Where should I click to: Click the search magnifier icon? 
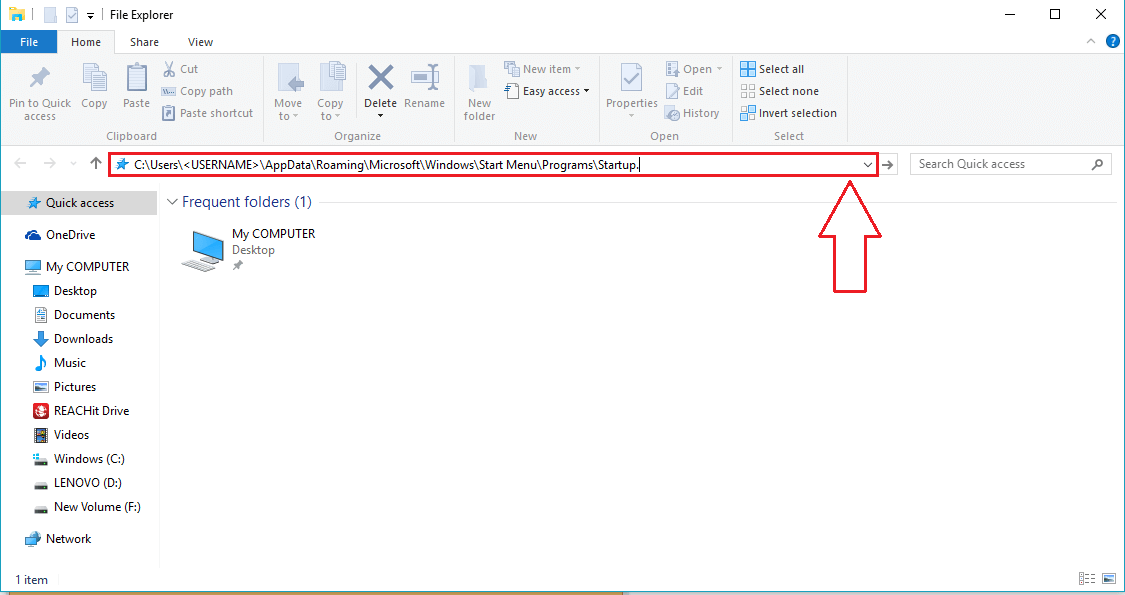click(x=1097, y=164)
